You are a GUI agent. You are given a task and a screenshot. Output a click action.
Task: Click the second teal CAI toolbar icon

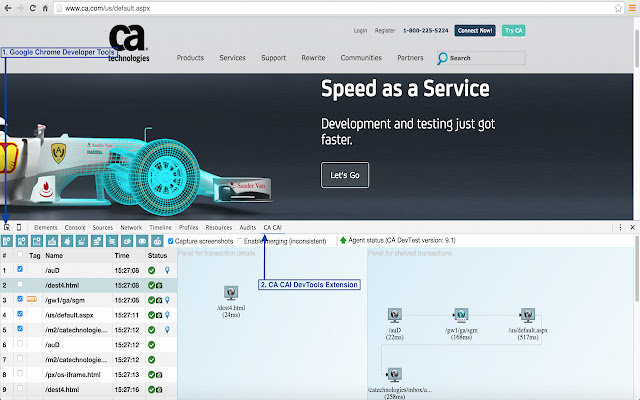(22, 241)
